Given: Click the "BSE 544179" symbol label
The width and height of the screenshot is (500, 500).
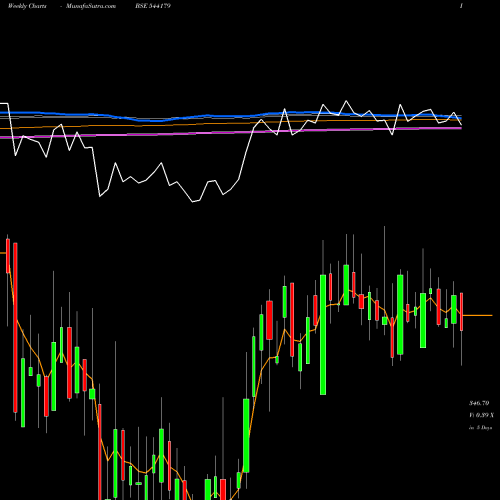Looking at the screenshot, I should coord(153,6).
